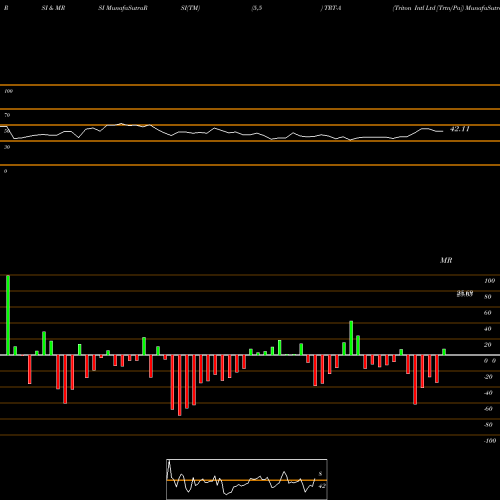Click the SI MunafaSutraR header text

[x=123, y=8]
